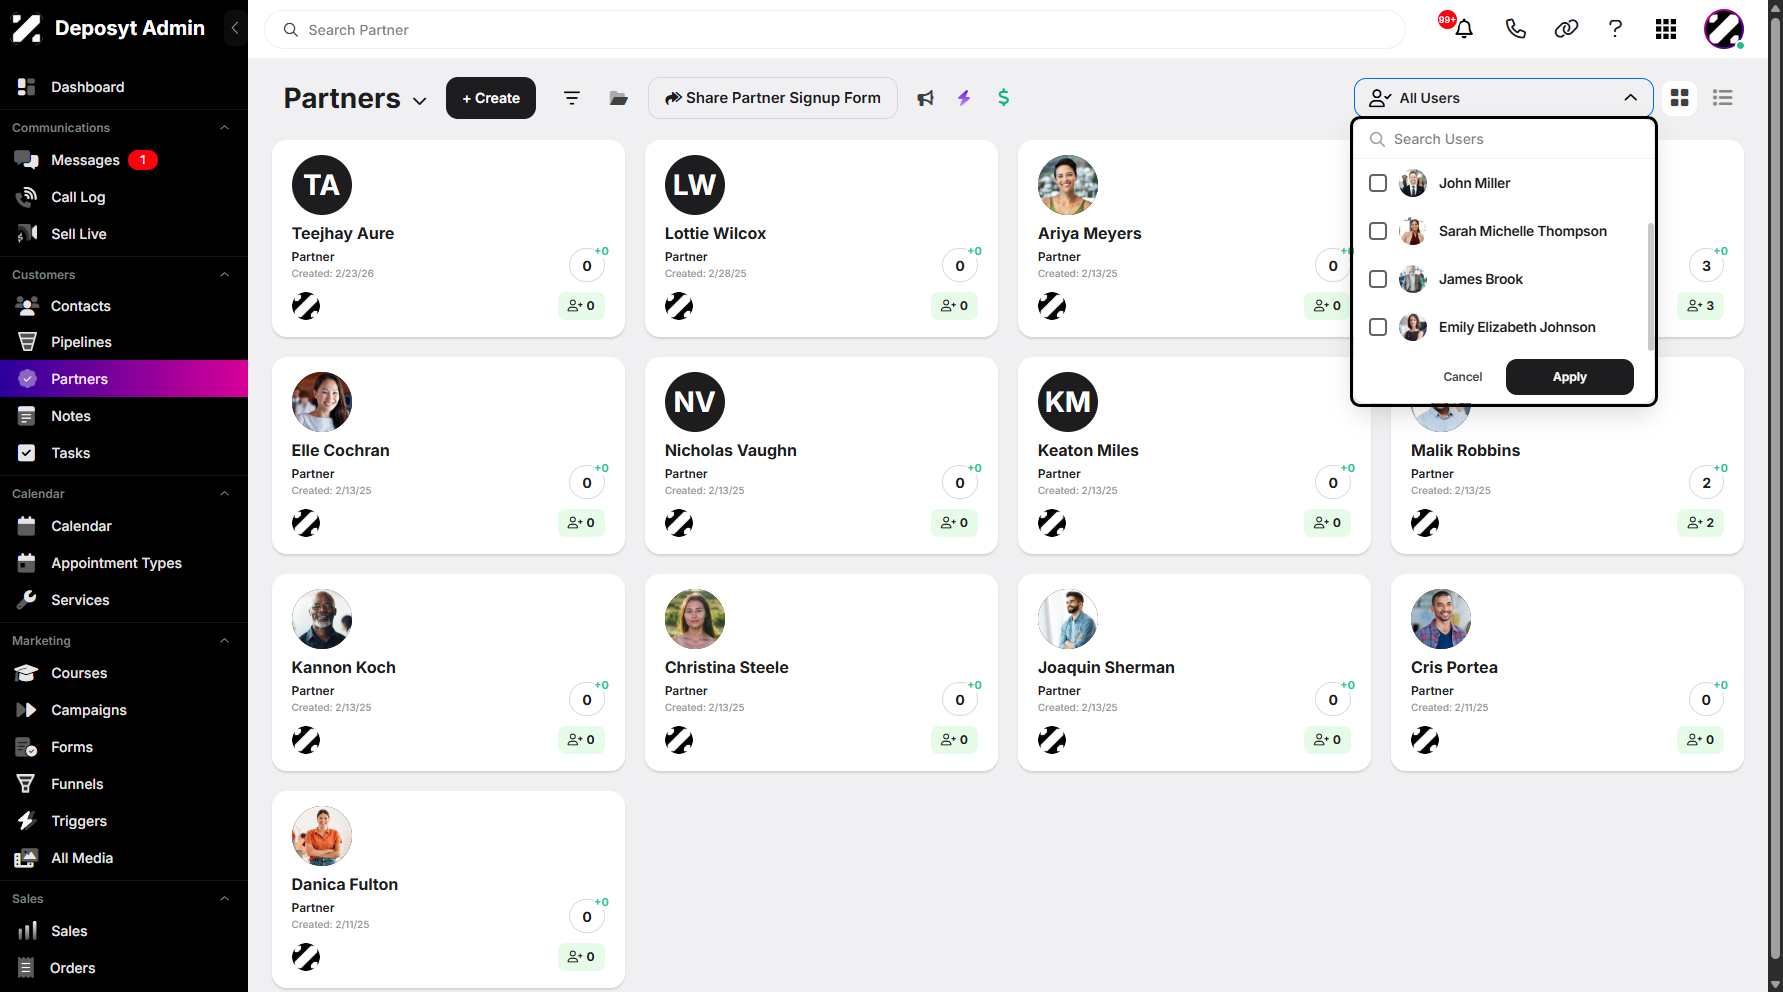Collapse the Calendar section
Screen dimensions: 1783x992
click(225, 494)
